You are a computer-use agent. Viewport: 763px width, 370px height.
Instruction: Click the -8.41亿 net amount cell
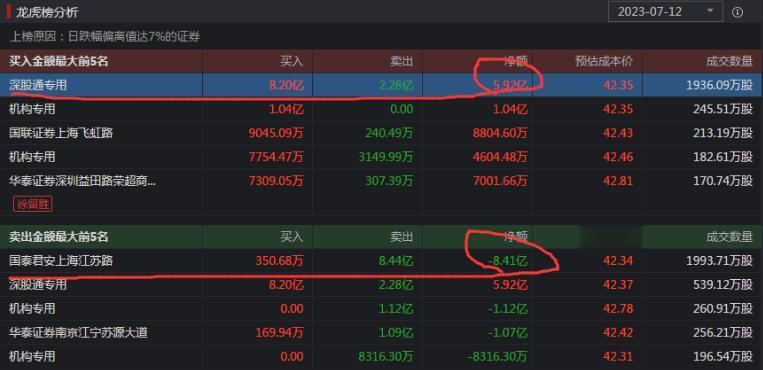click(x=508, y=261)
